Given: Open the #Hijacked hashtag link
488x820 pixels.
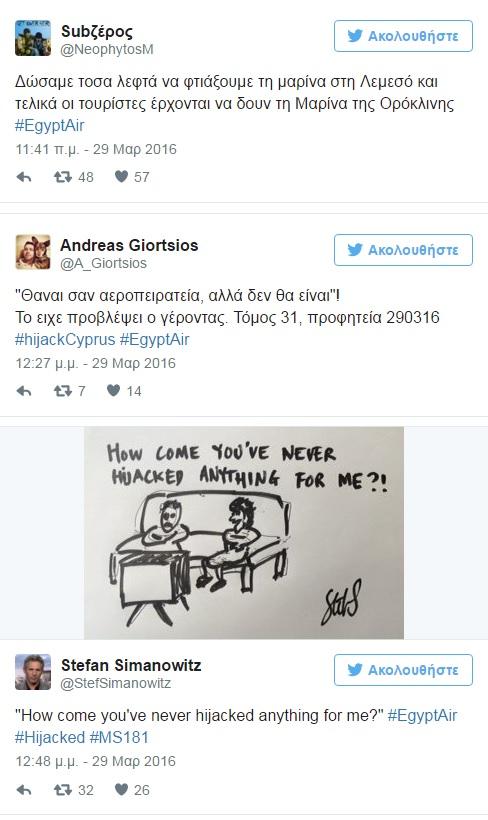Looking at the screenshot, I should (50, 737).
